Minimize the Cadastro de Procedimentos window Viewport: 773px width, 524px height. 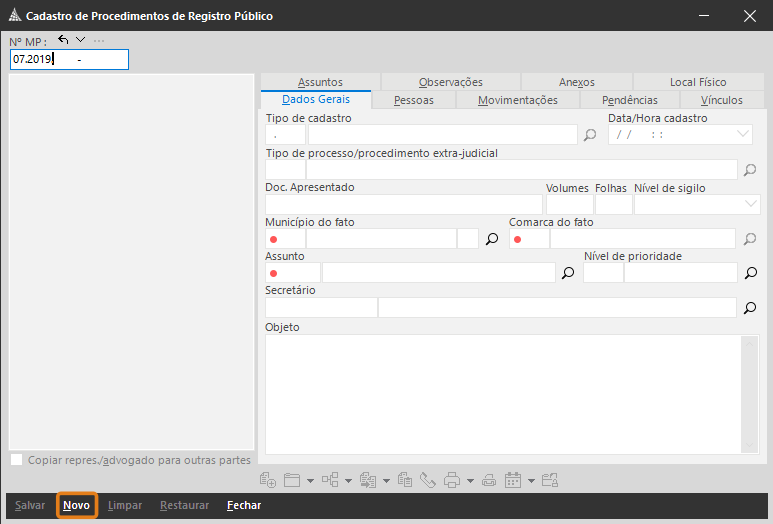click(x=704, y=16)
